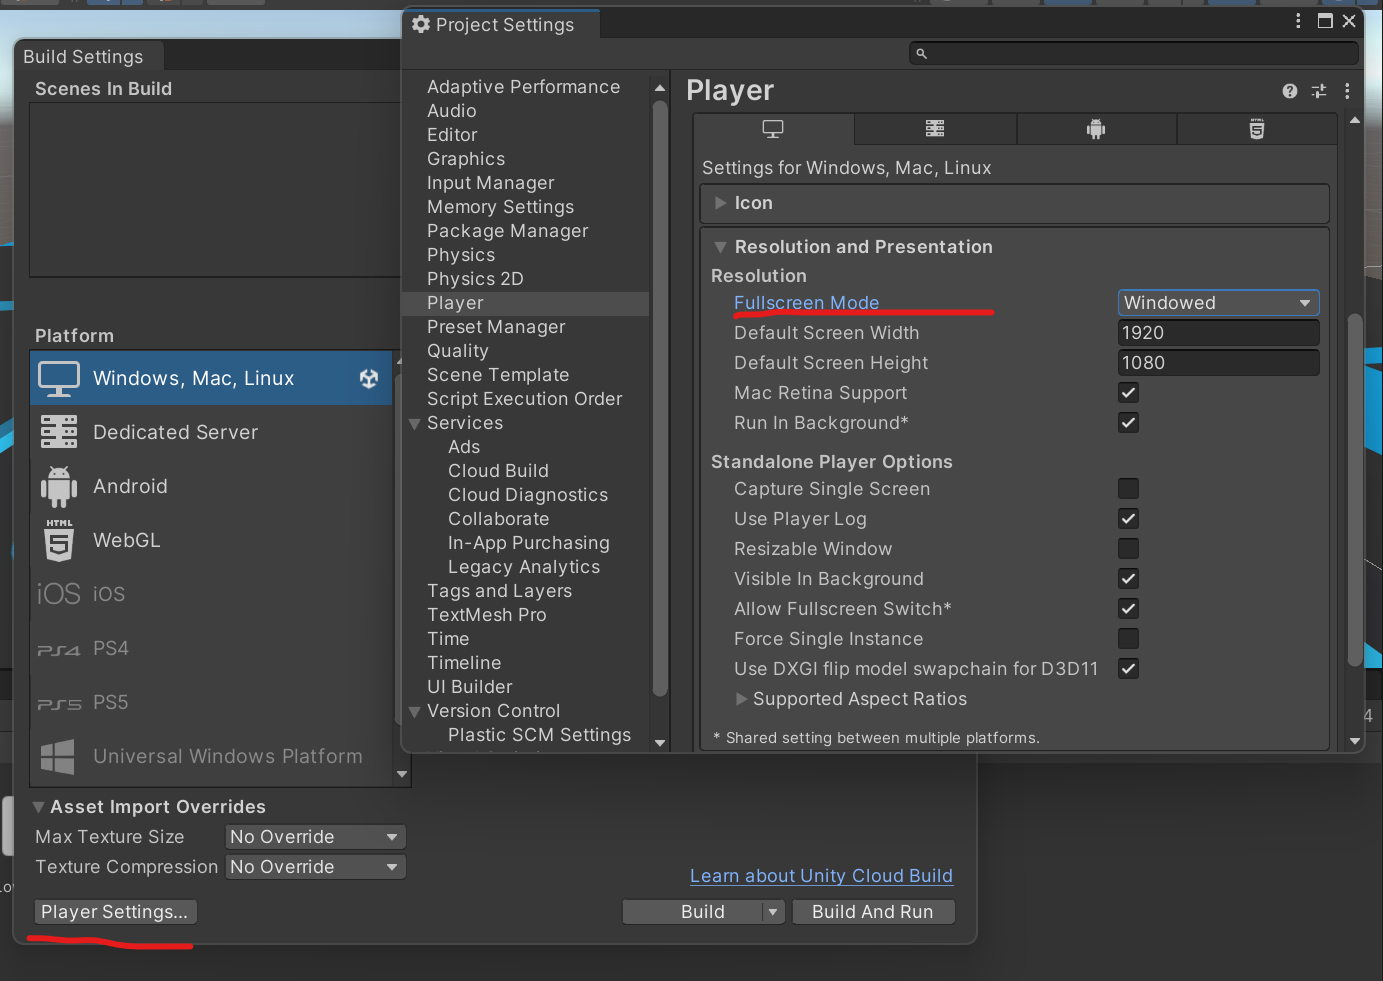Collapse the Version Control tree node

pos(414,712)
